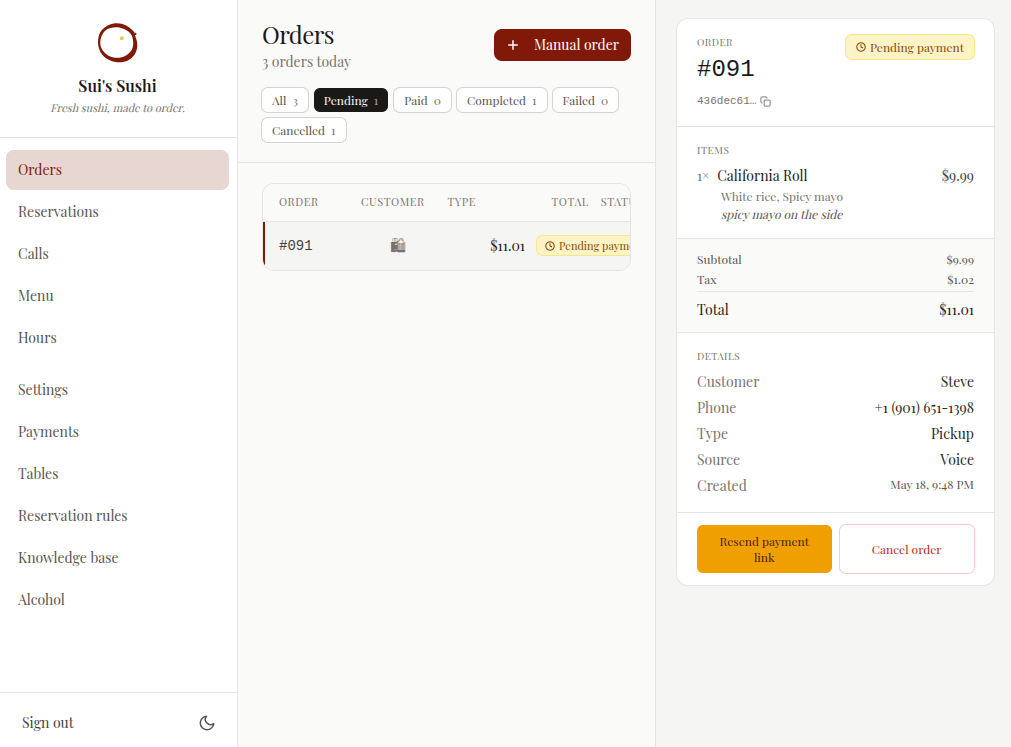Click Sign out
Screen dimensions: 1011x747
tap(48, 723)
